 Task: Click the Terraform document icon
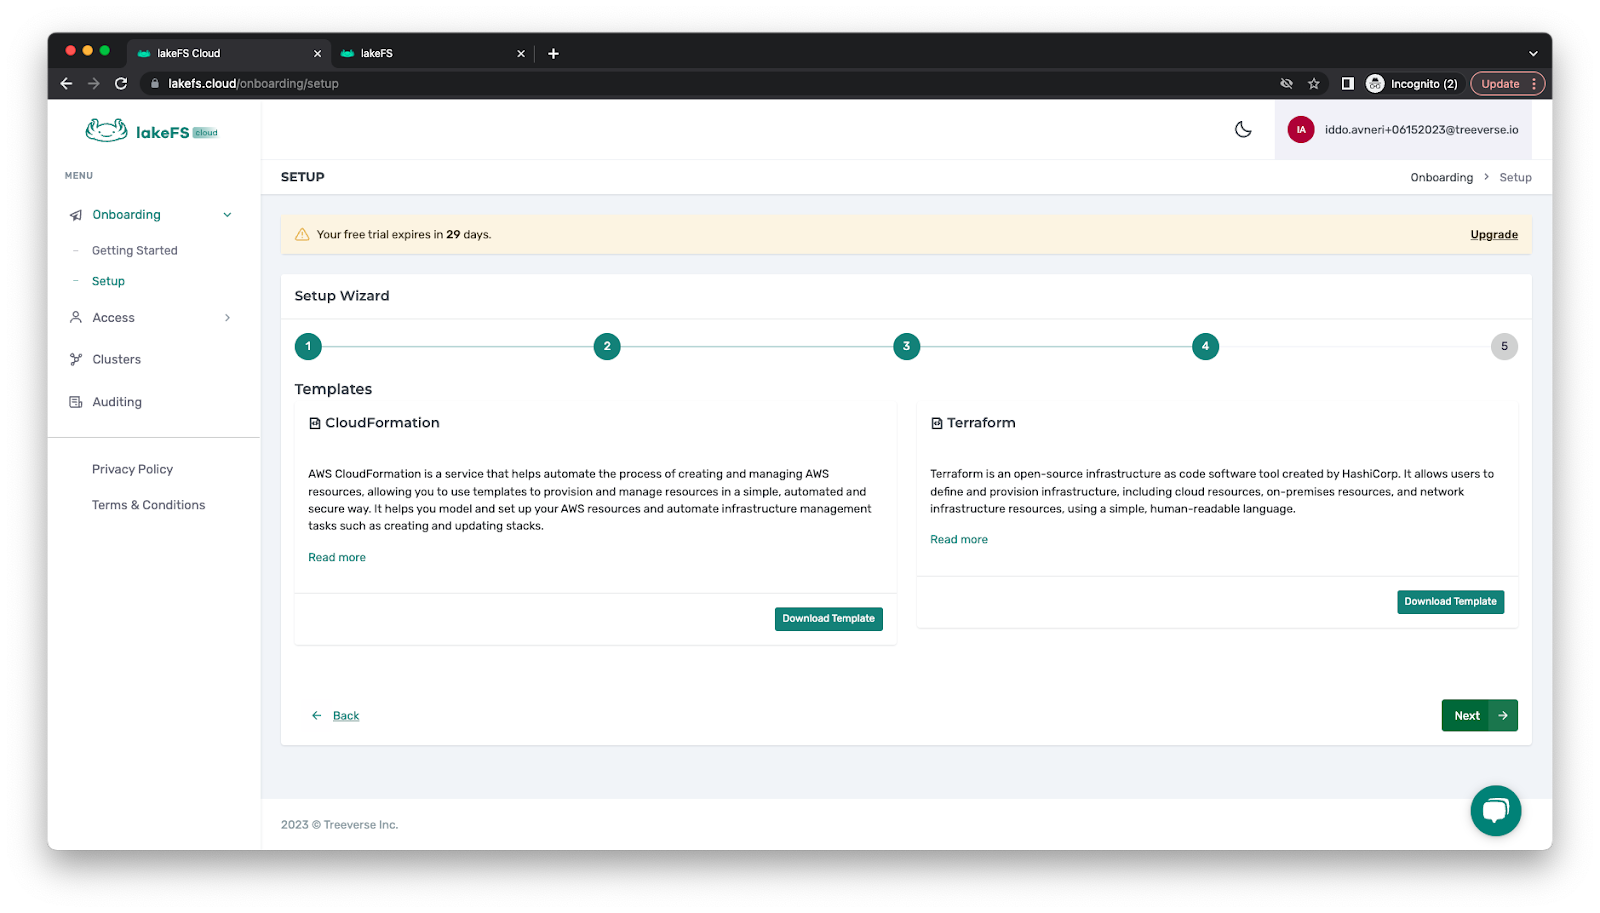click(937, 423)
